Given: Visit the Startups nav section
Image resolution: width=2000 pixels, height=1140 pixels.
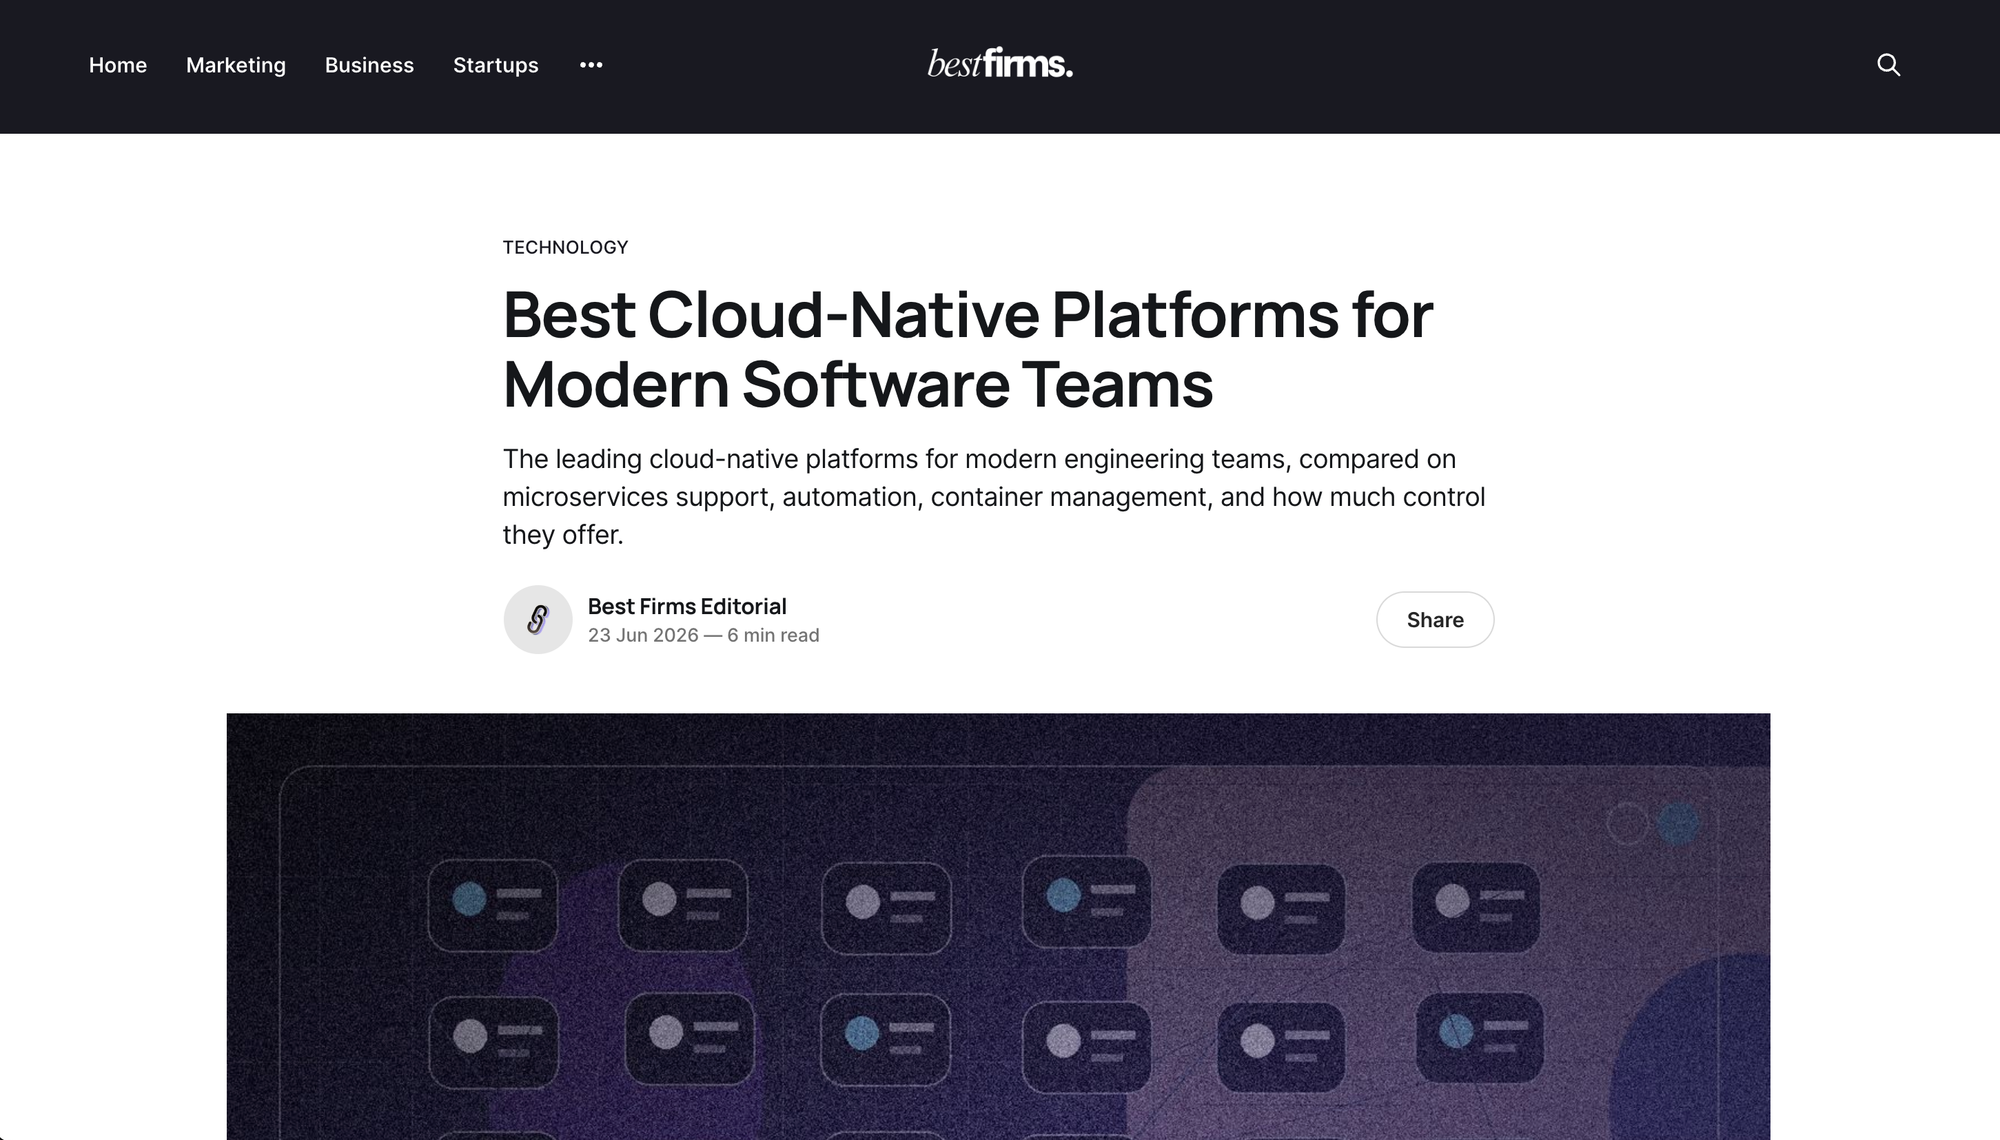Looking at the screenshot, I should 496,65.
